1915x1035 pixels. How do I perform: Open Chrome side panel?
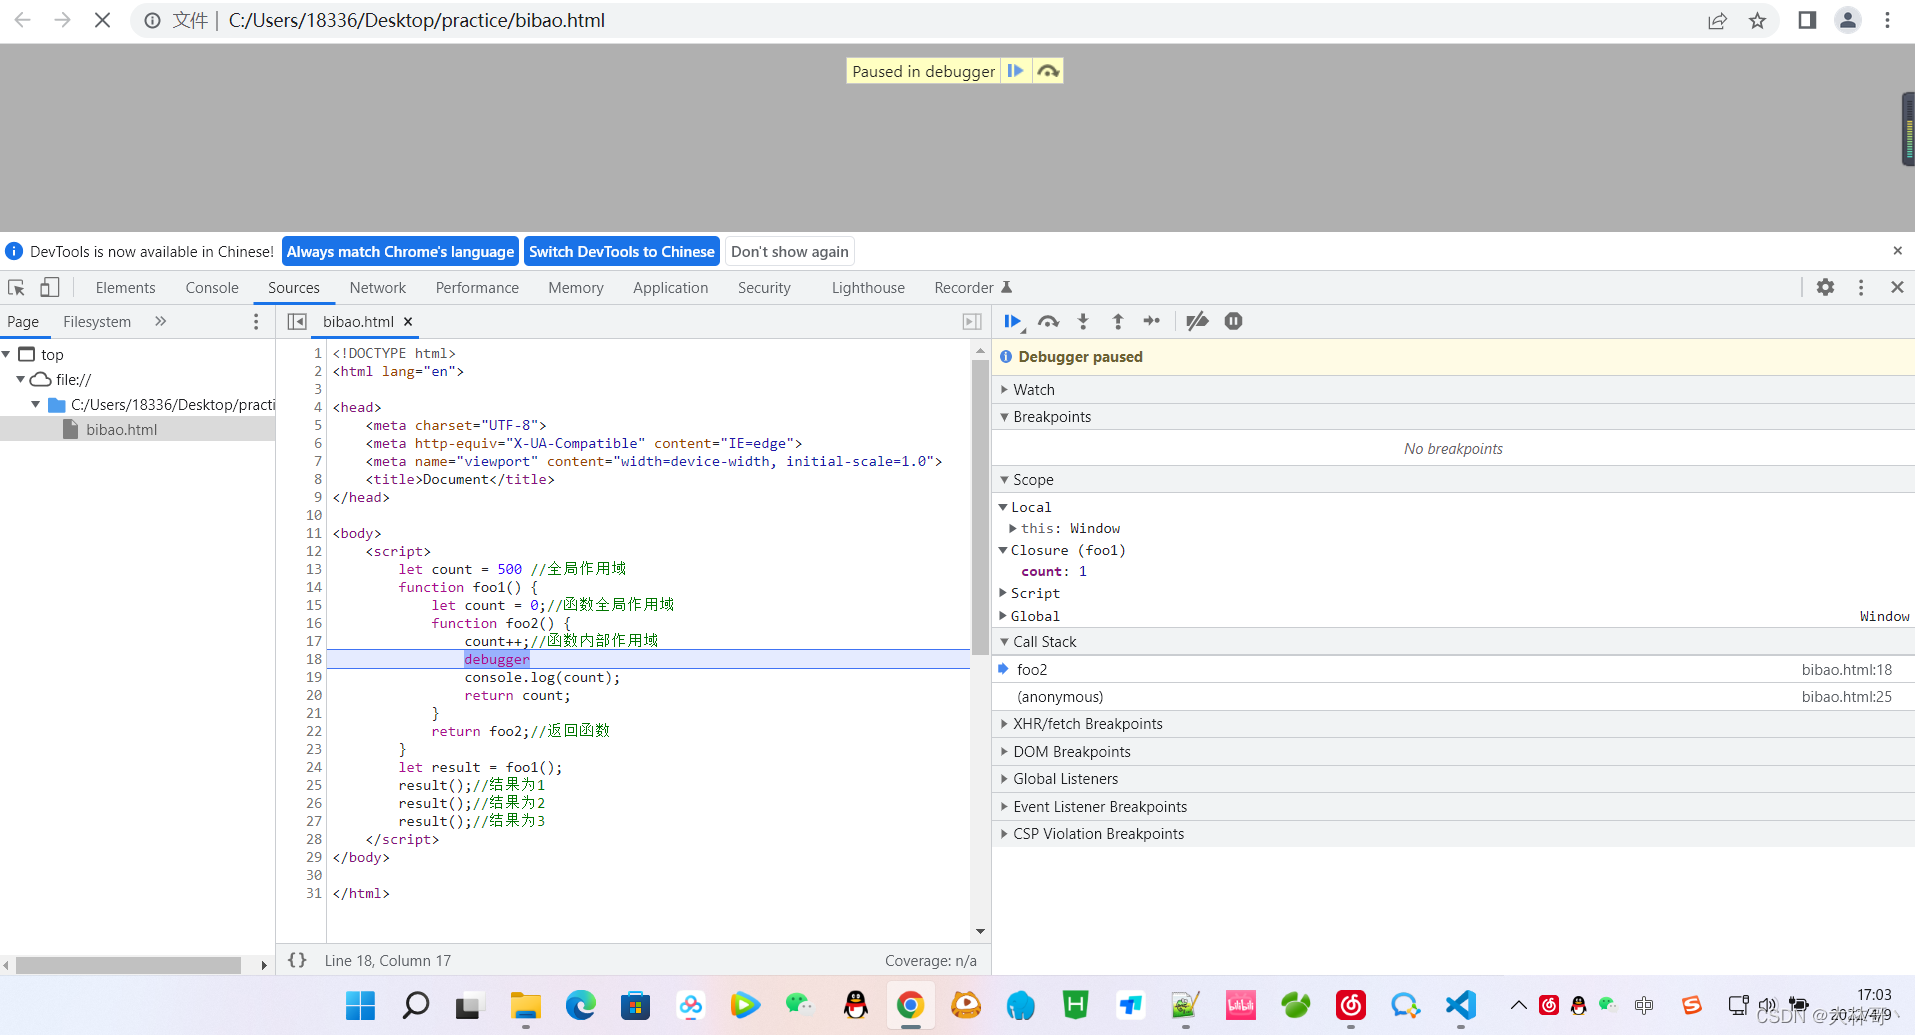click(x=1807, y=20)
